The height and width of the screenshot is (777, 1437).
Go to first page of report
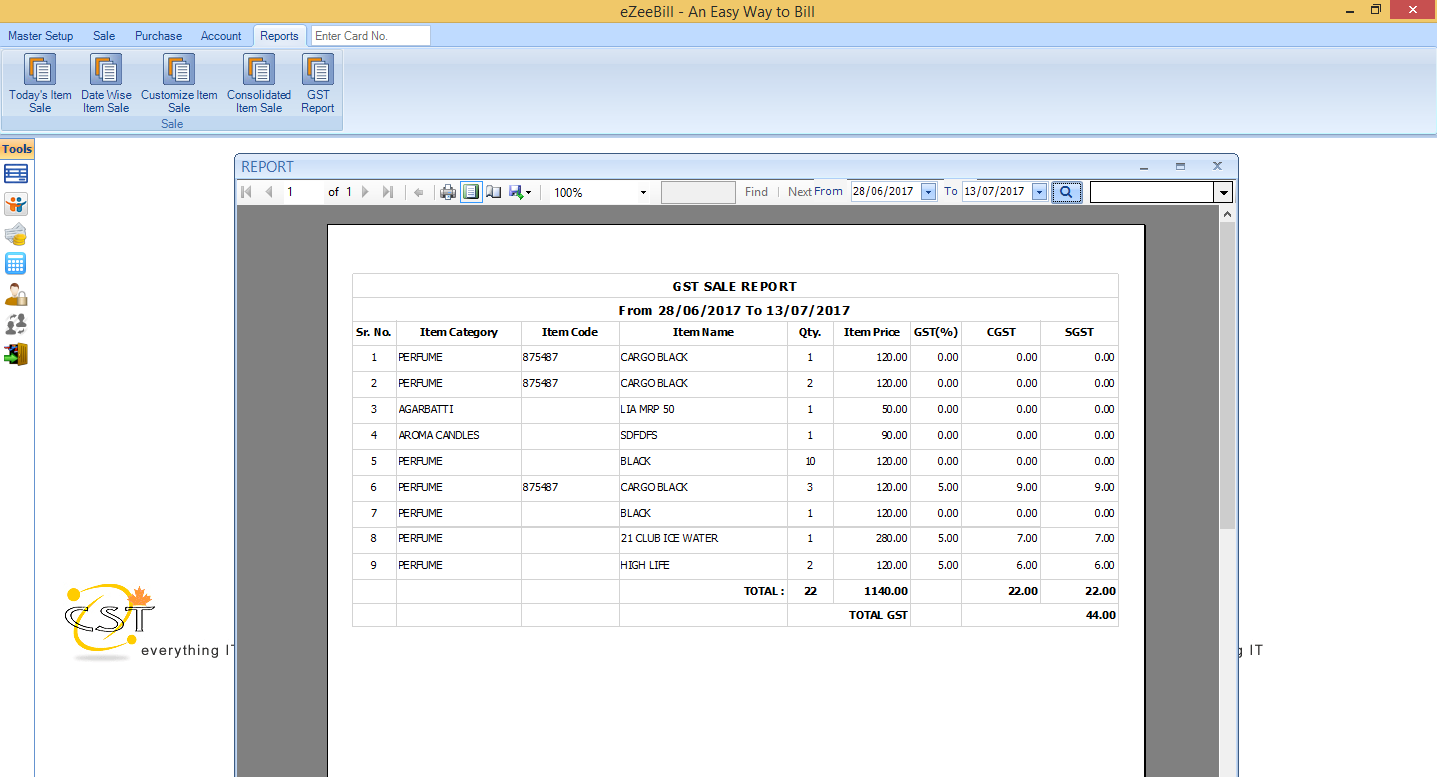coord(247,192)
